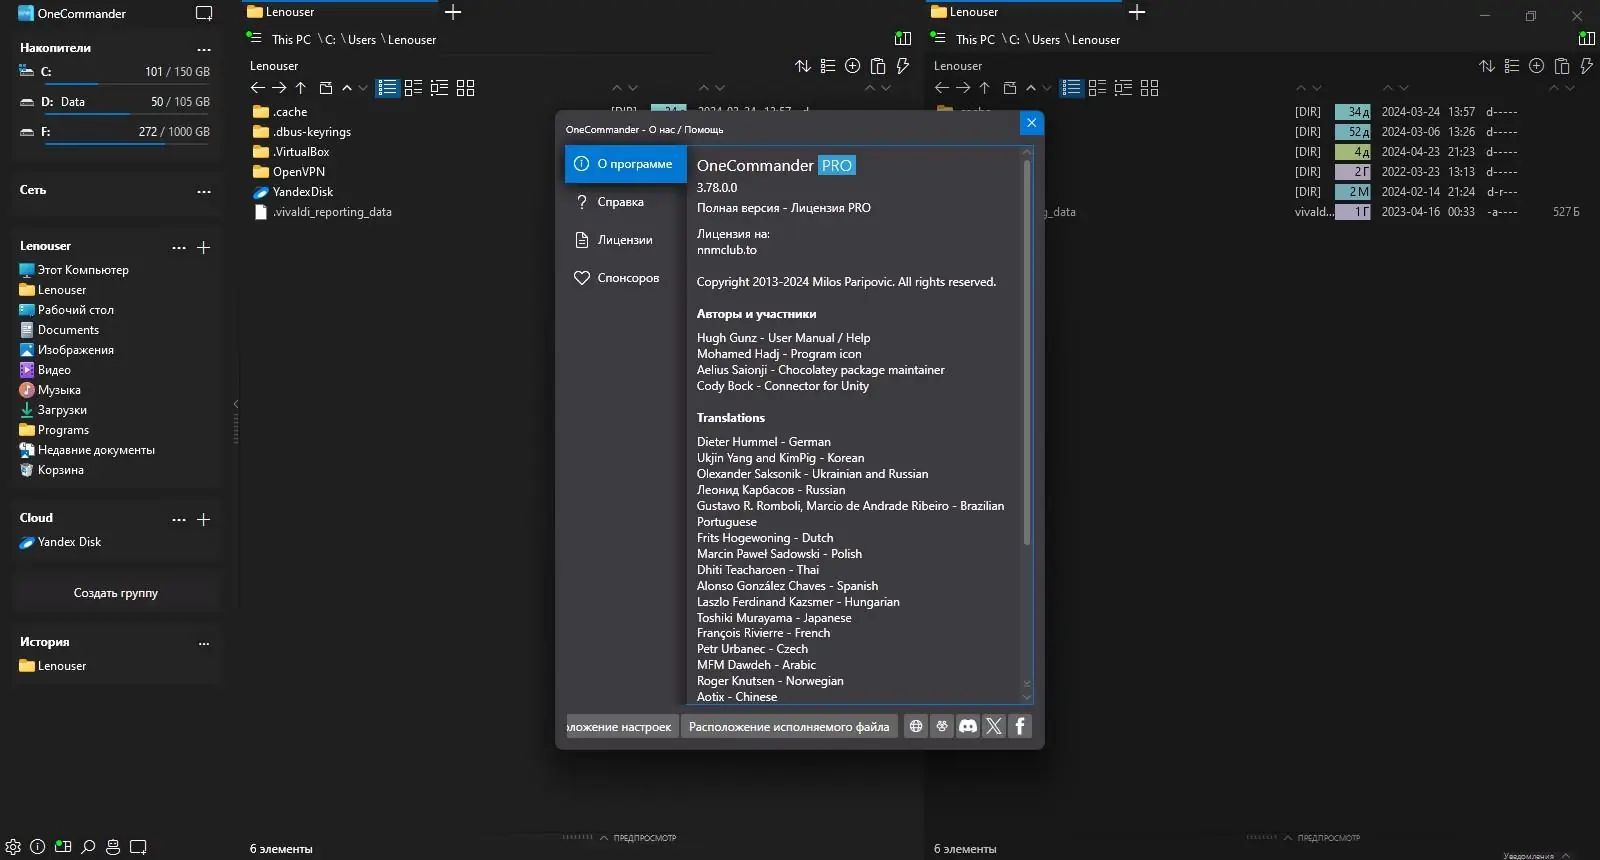Close the About dialog
1600x860 pixels.
click(x=1031, y=123)
